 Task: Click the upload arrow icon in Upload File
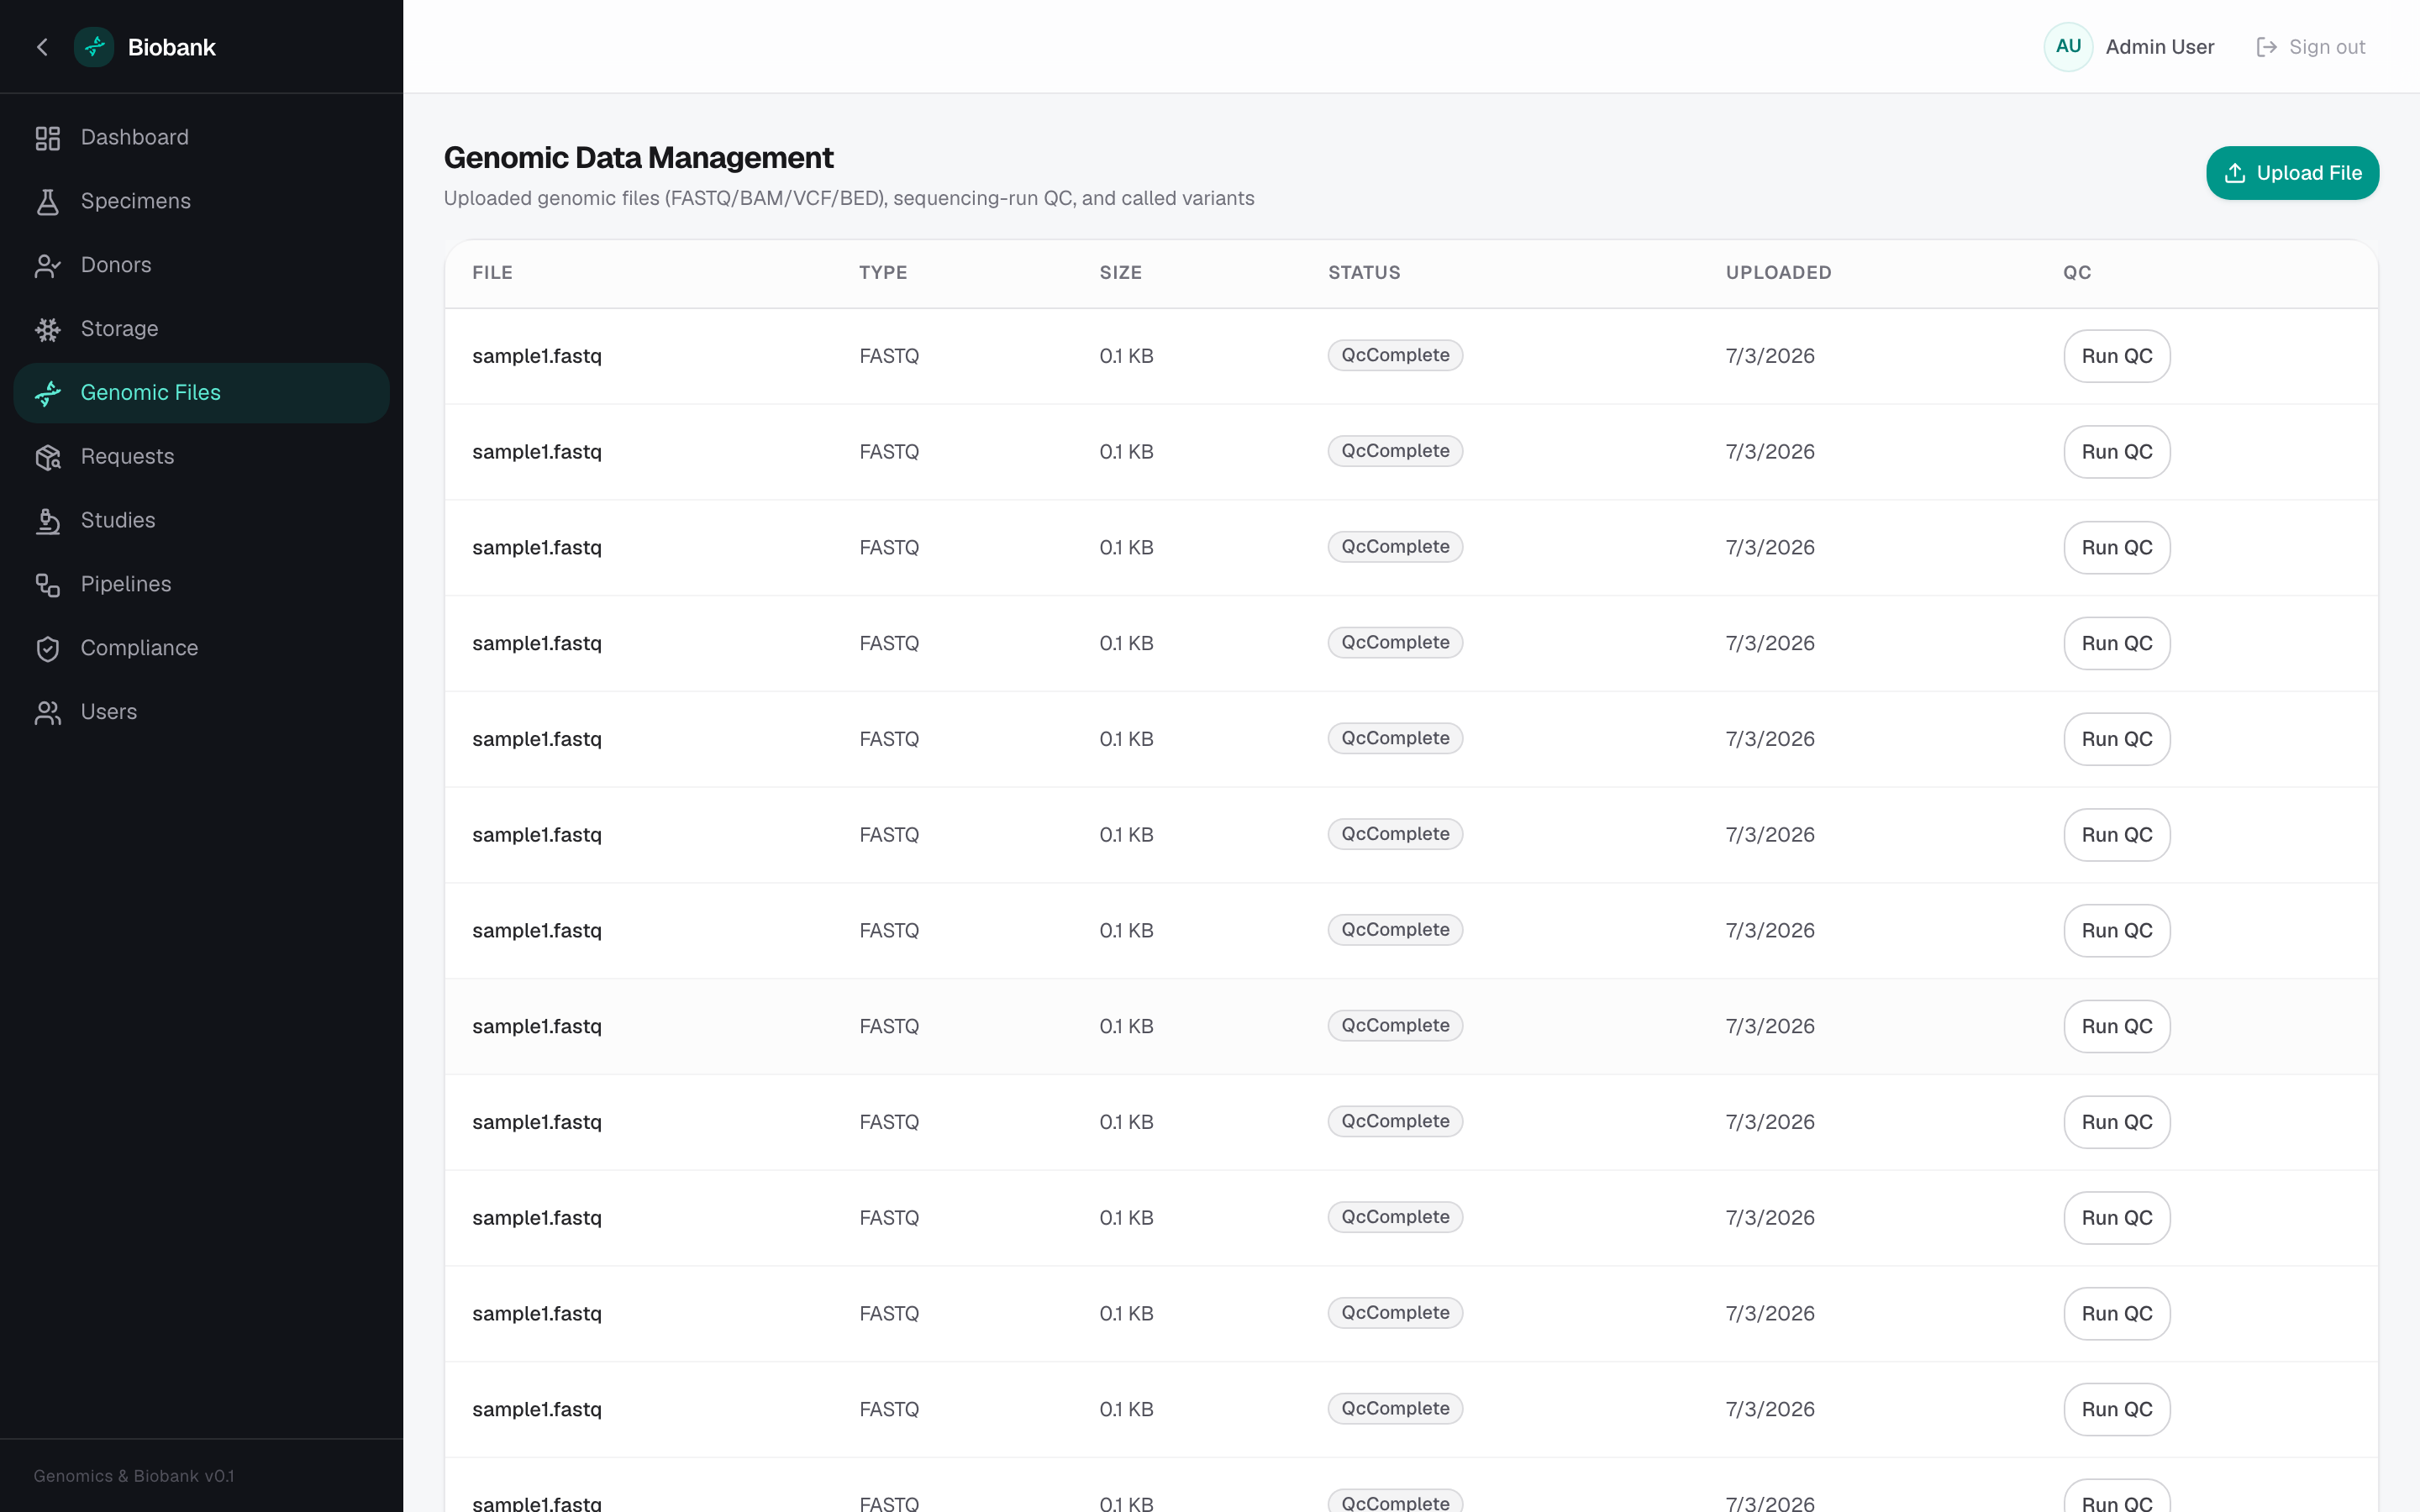tap(2235, 173)
